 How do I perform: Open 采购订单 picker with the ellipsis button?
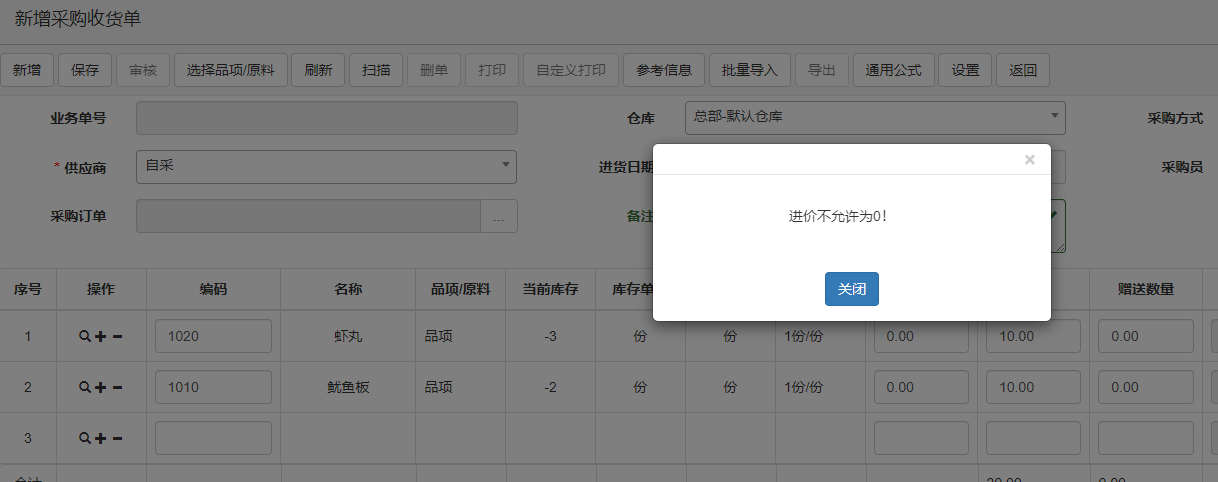coord(499,217)
